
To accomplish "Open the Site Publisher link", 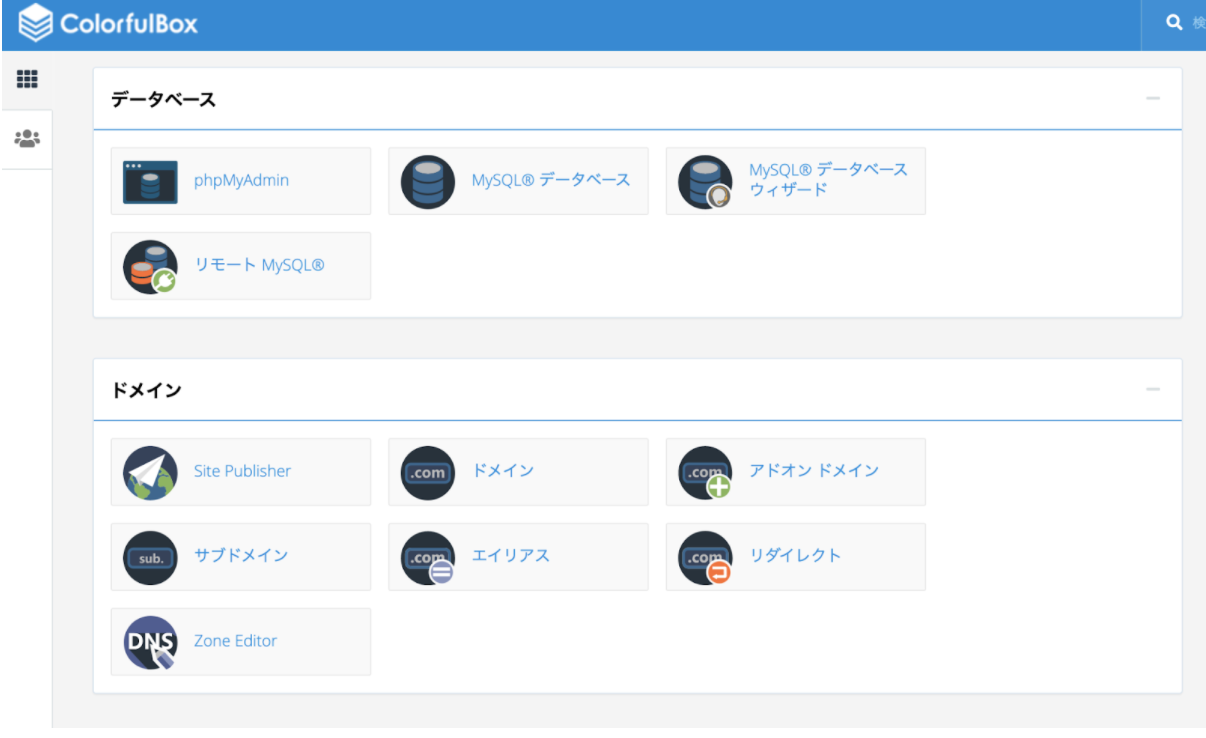I will click(x=242, y=471).
